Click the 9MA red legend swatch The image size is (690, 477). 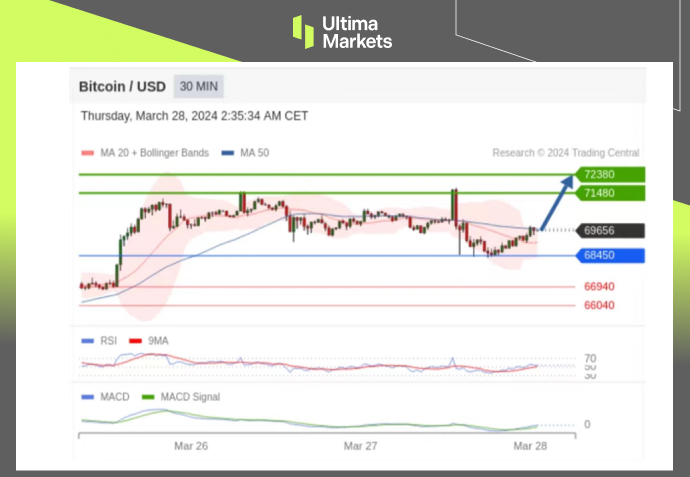pos(135,341)
